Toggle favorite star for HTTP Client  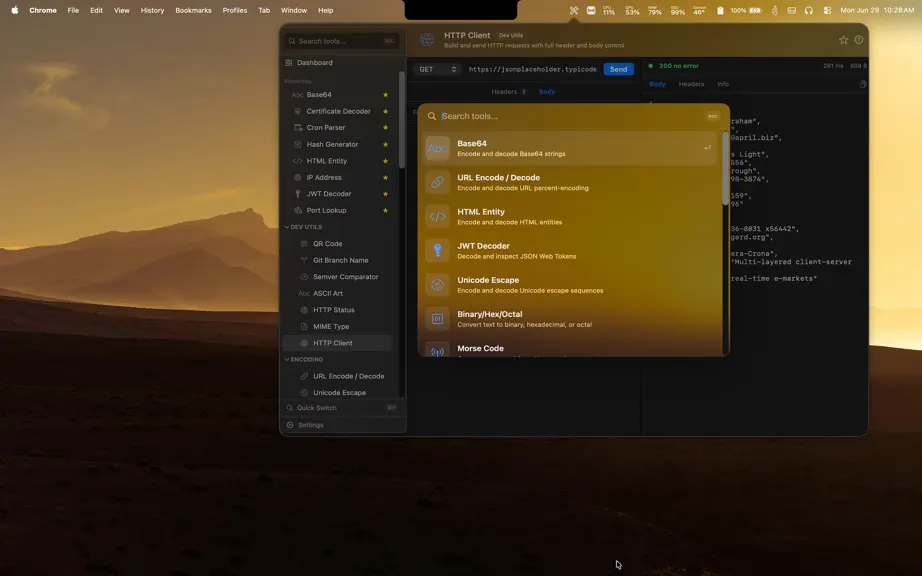[x=843, y=39]
